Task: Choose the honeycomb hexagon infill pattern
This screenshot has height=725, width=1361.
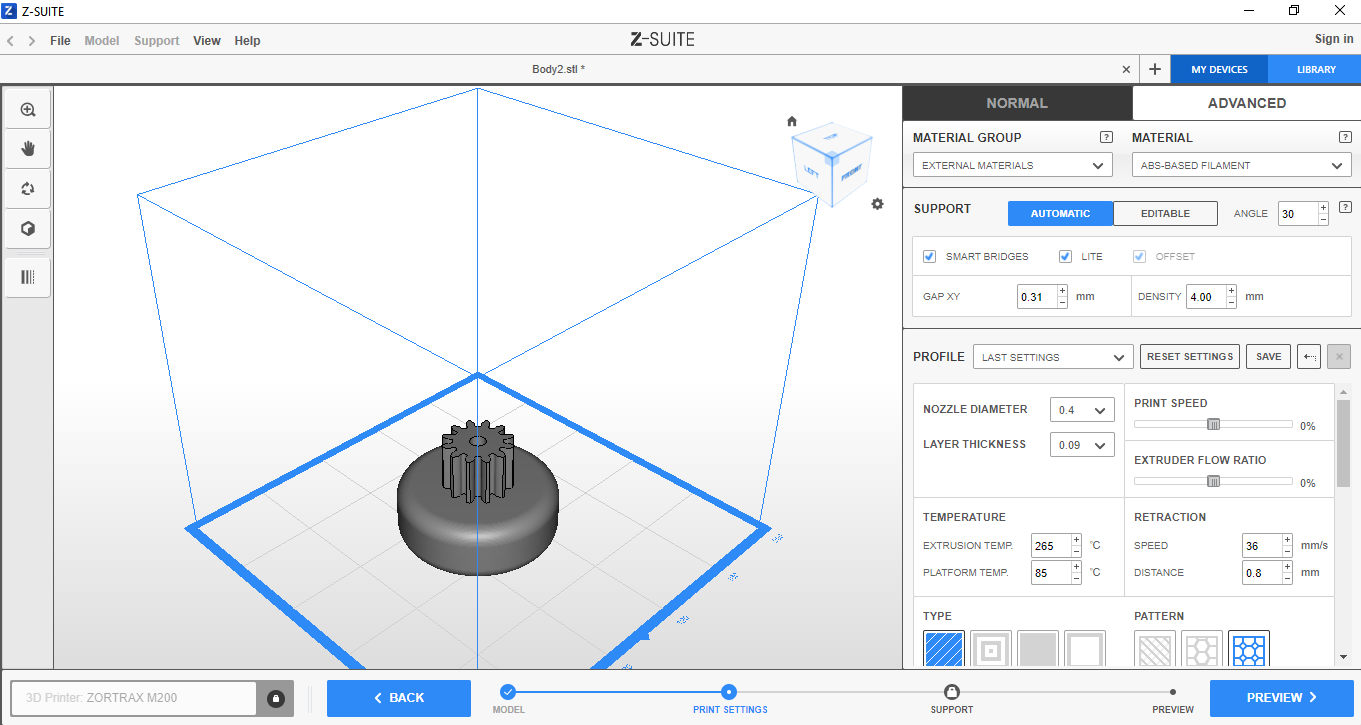Action: [1202, 650]
